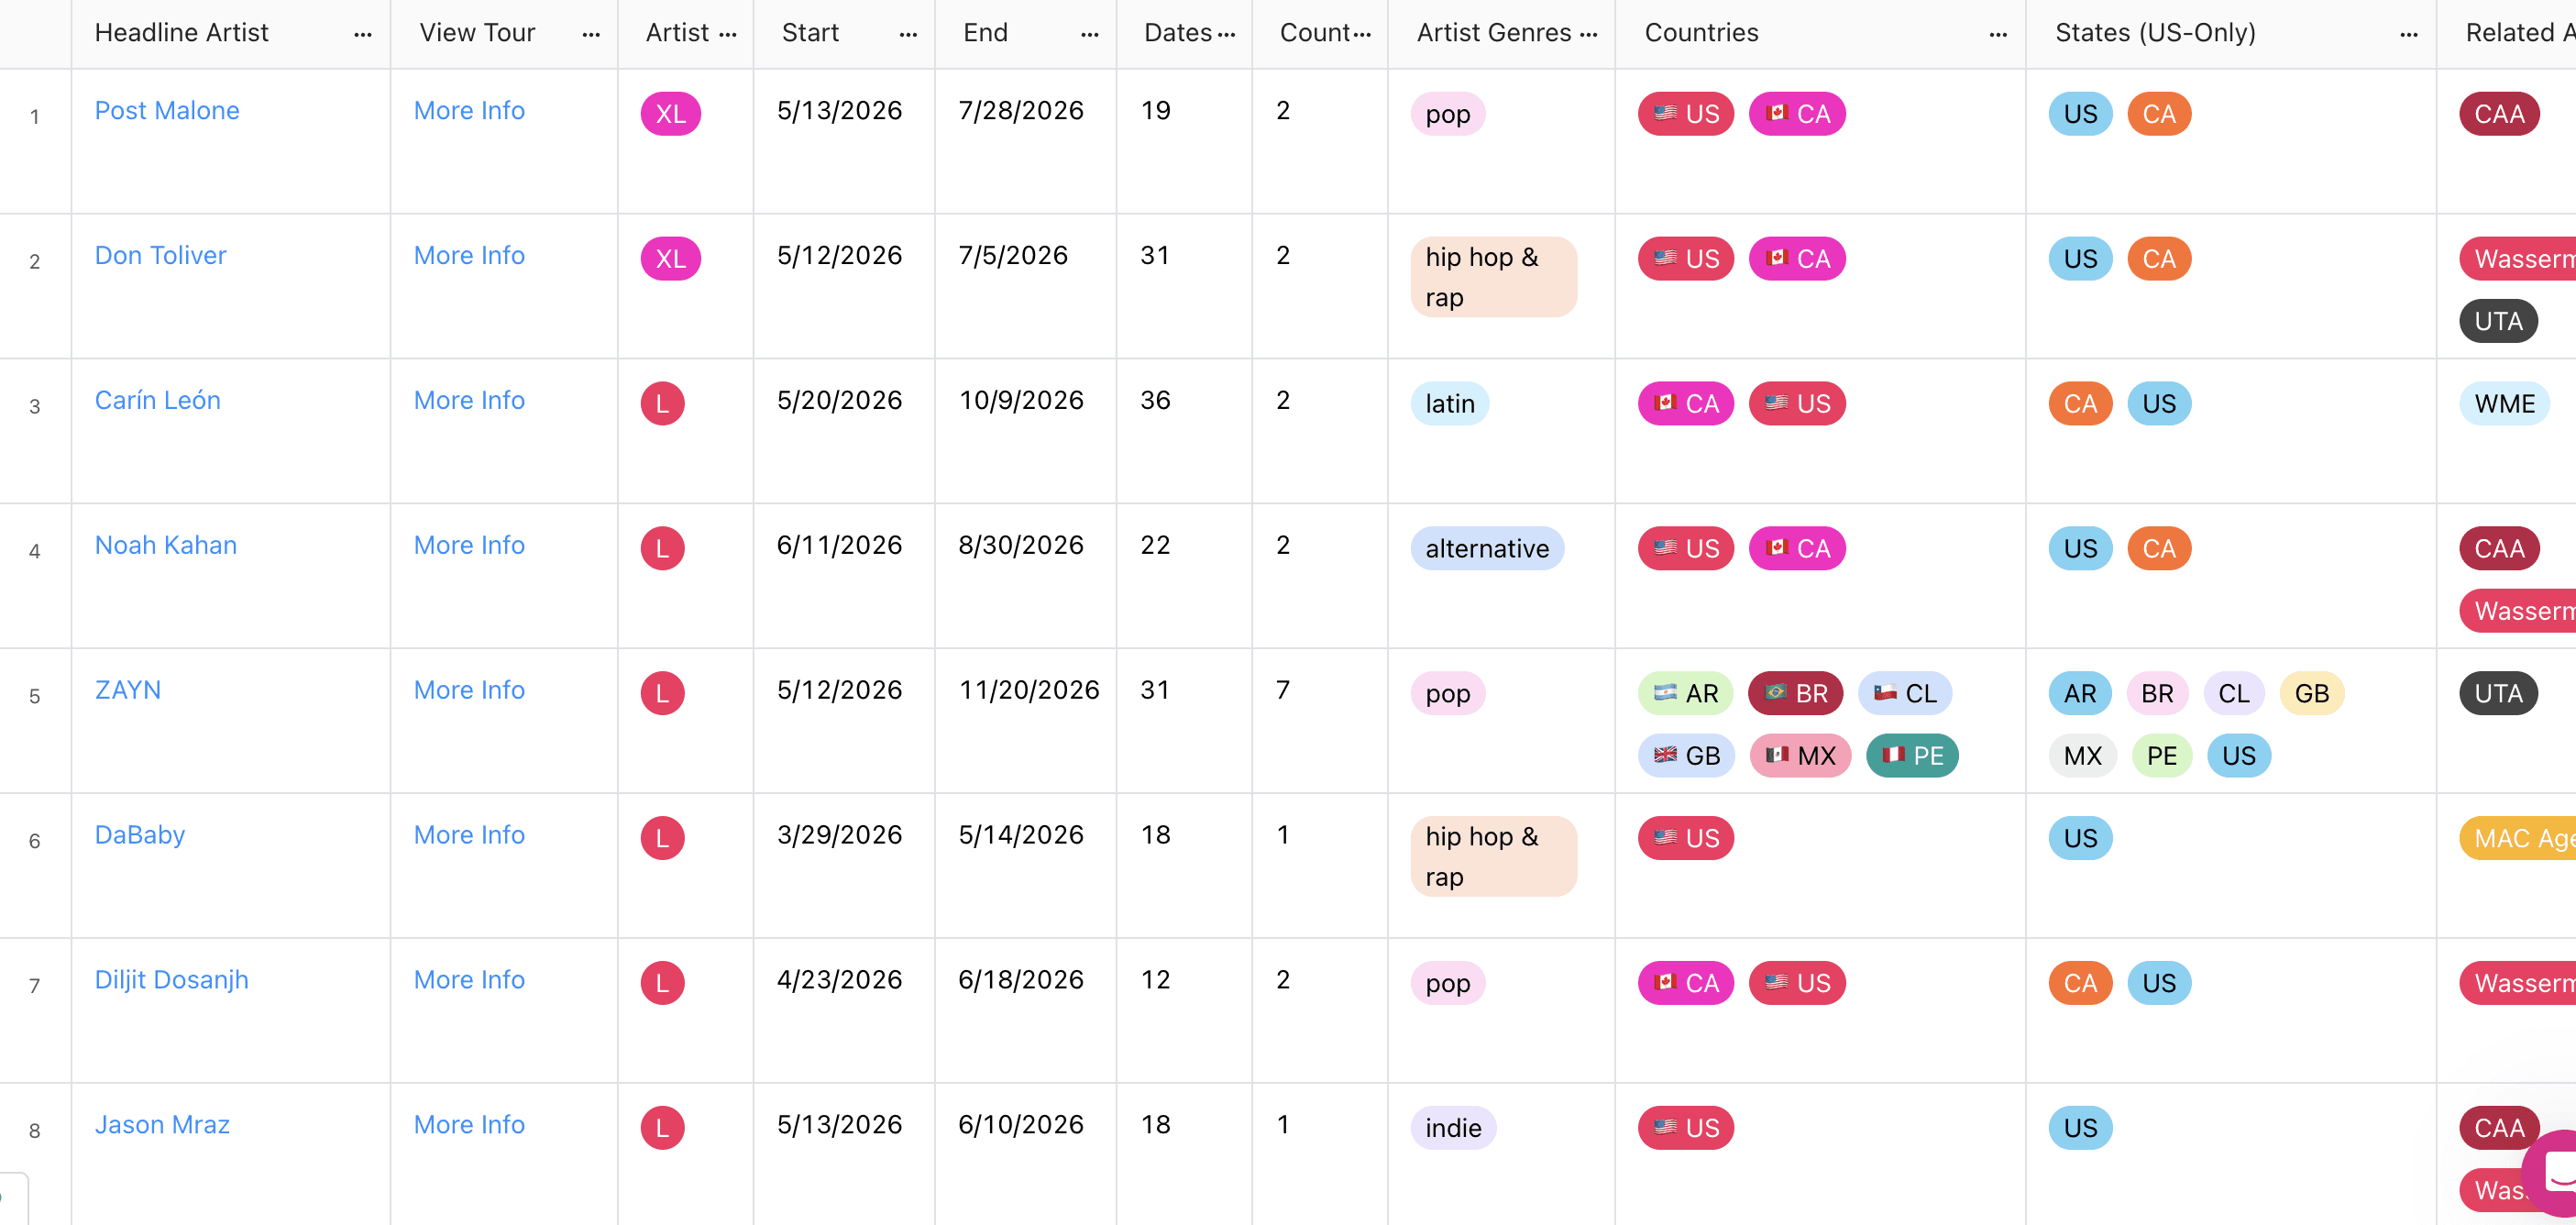Image resolution: width=2576 pixels, height=1225 pixels.
Task: Open the End column options menu
Action: coord(1089,34)
